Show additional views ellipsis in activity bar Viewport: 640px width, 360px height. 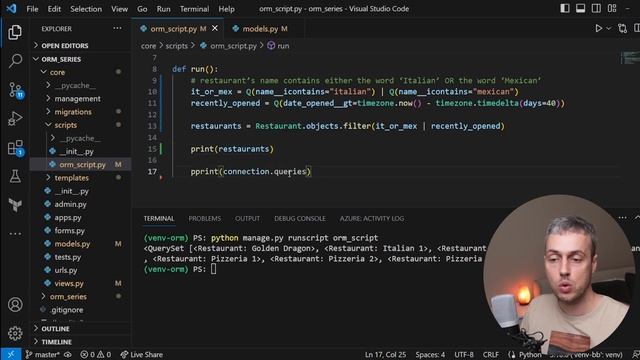(x=15, y=234)
